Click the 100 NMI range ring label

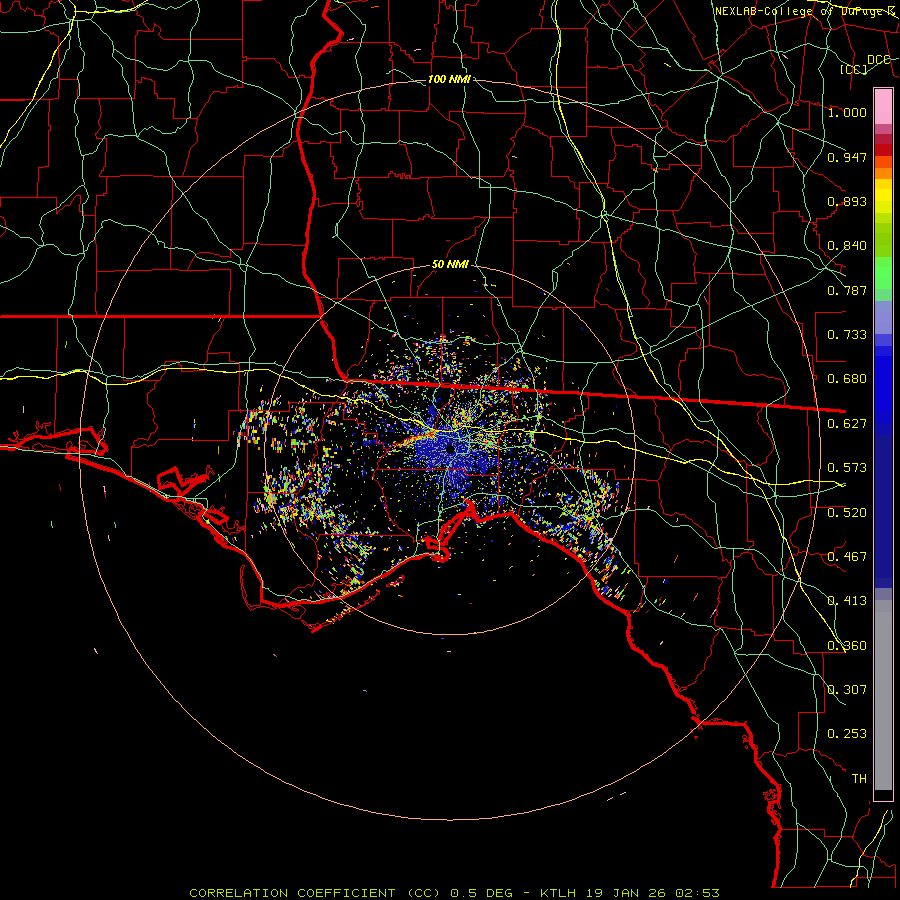point(449,79)
